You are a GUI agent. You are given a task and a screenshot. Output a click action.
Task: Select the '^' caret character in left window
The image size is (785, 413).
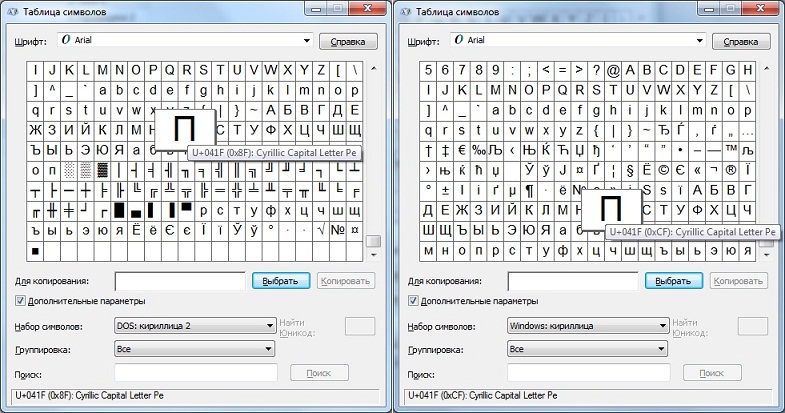52,90
